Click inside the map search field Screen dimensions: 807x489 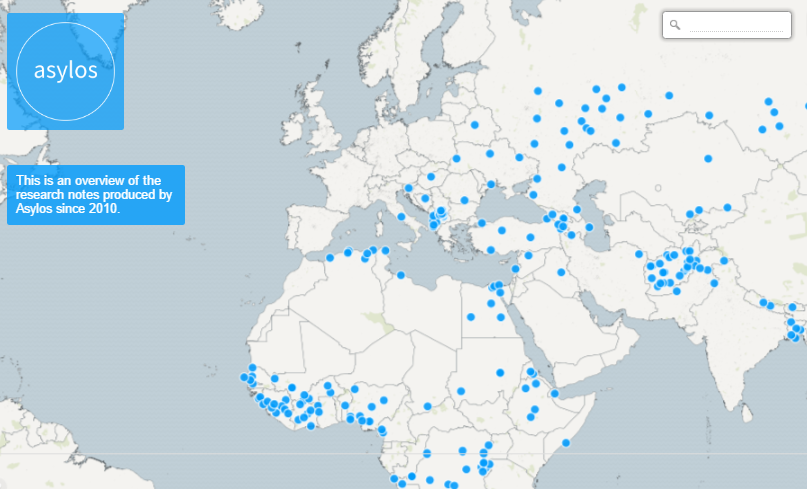(735, 25)
